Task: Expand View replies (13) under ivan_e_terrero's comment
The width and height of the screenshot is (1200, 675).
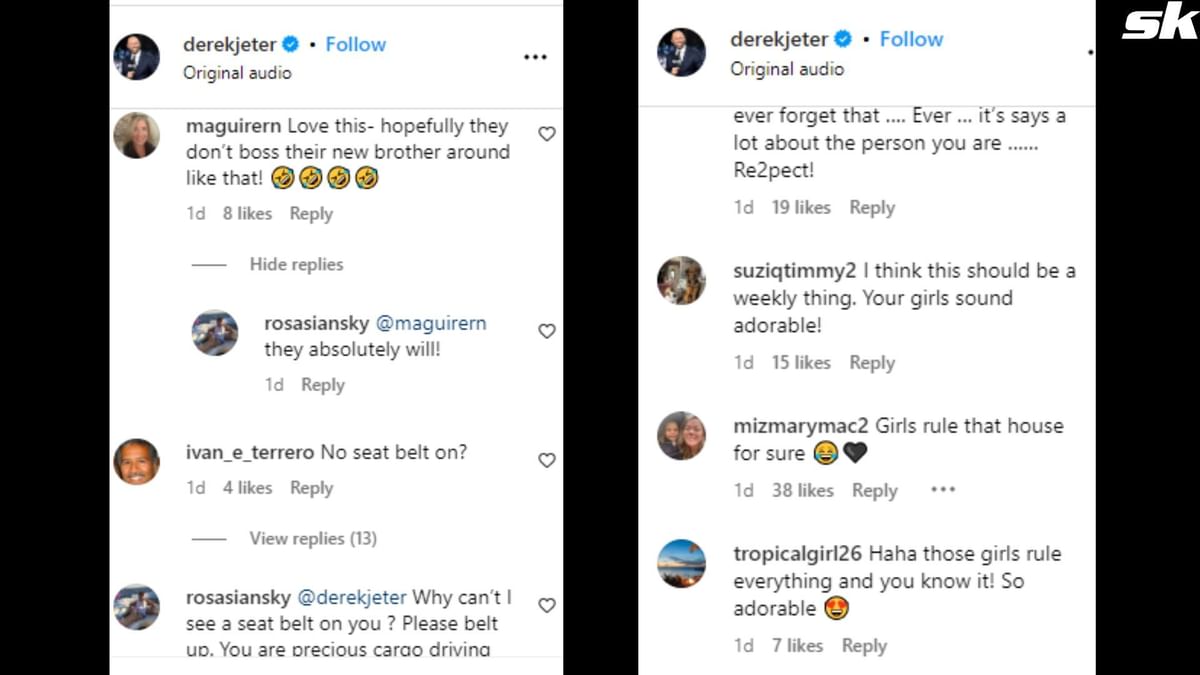Action: pyautogui.click(x=313, y=538)
